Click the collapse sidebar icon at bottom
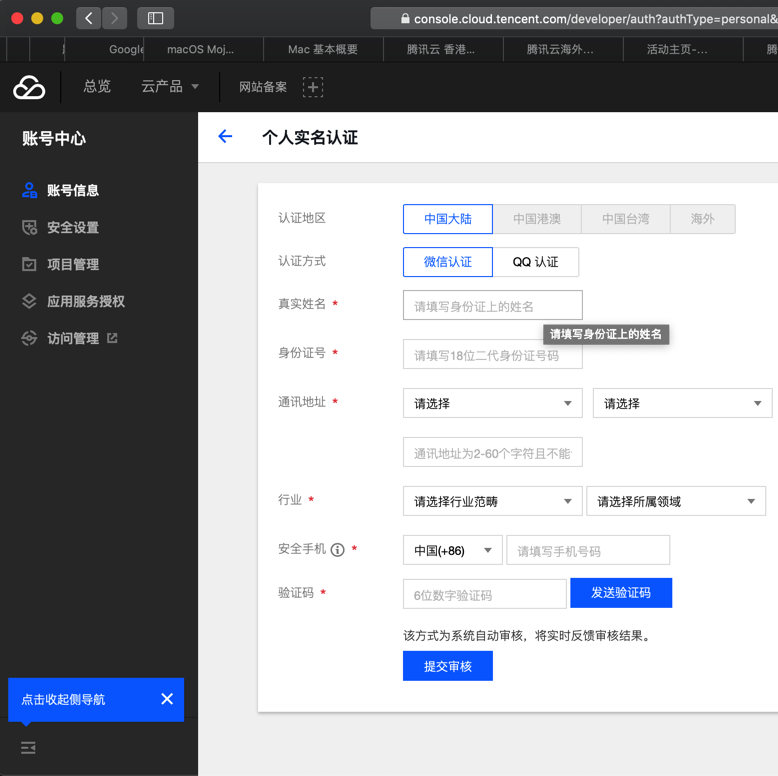 28,748
